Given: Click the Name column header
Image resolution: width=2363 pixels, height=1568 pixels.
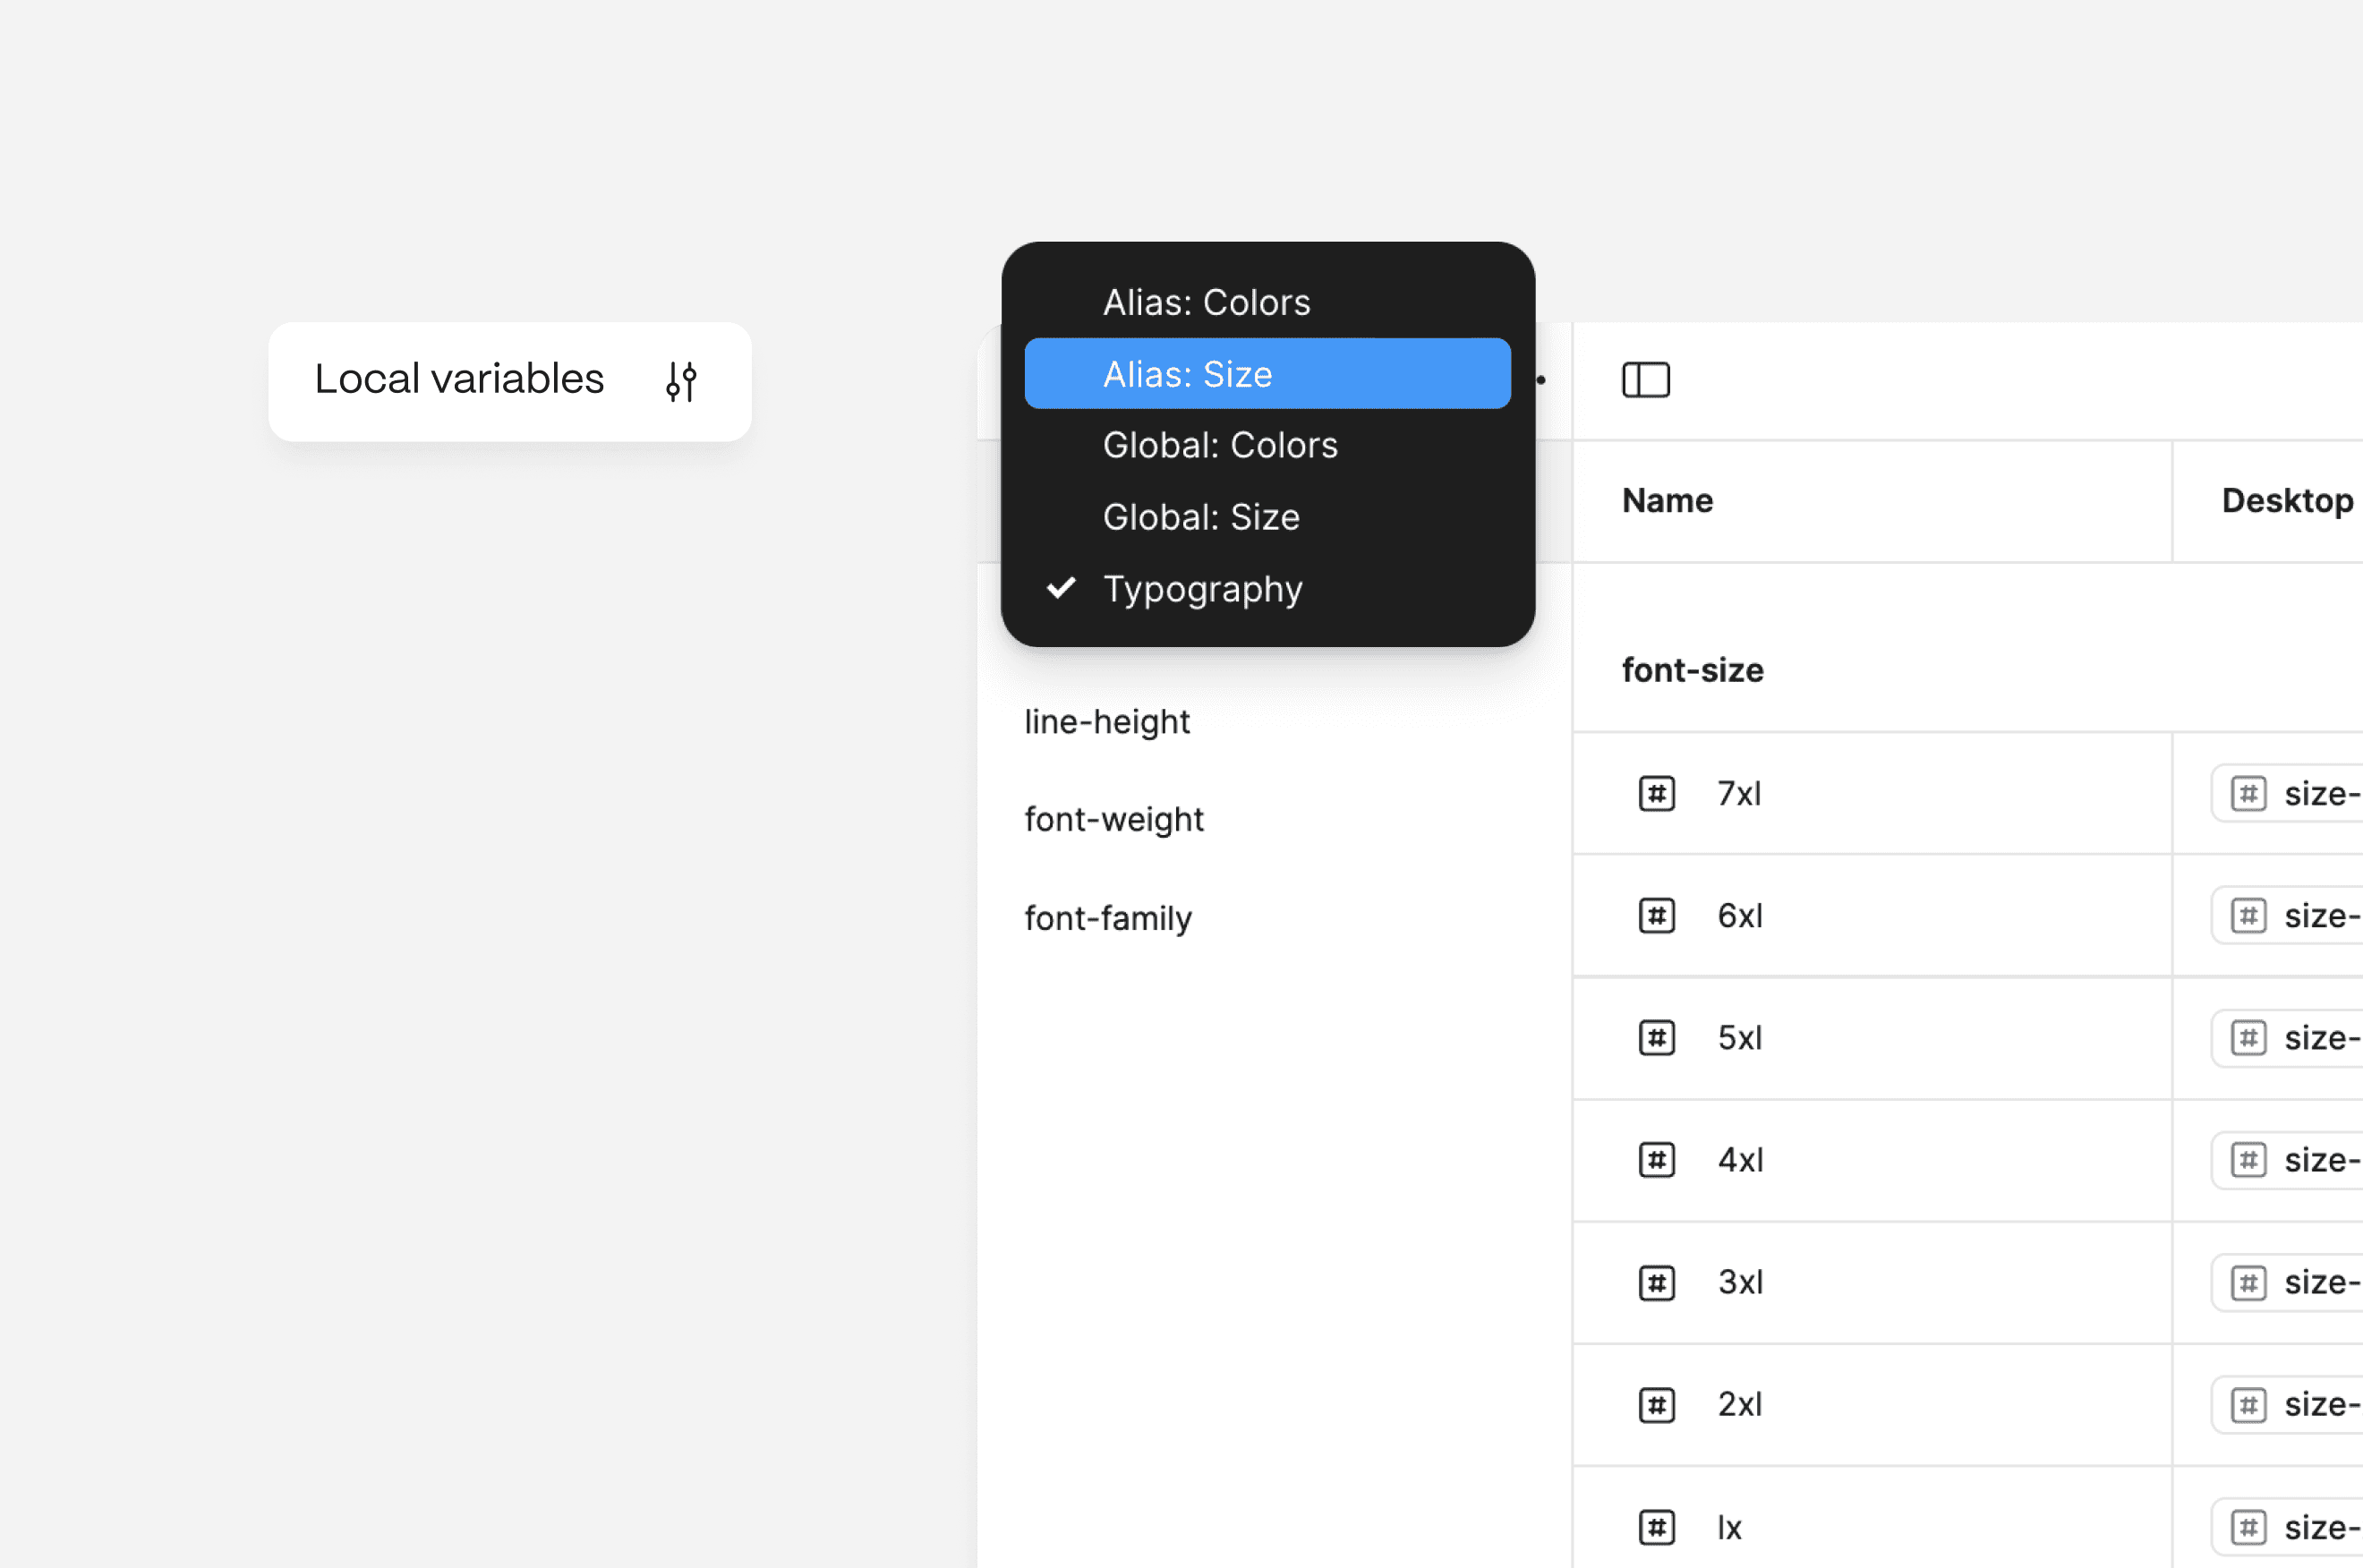Looking at the screenshot, I should 1667,501.
